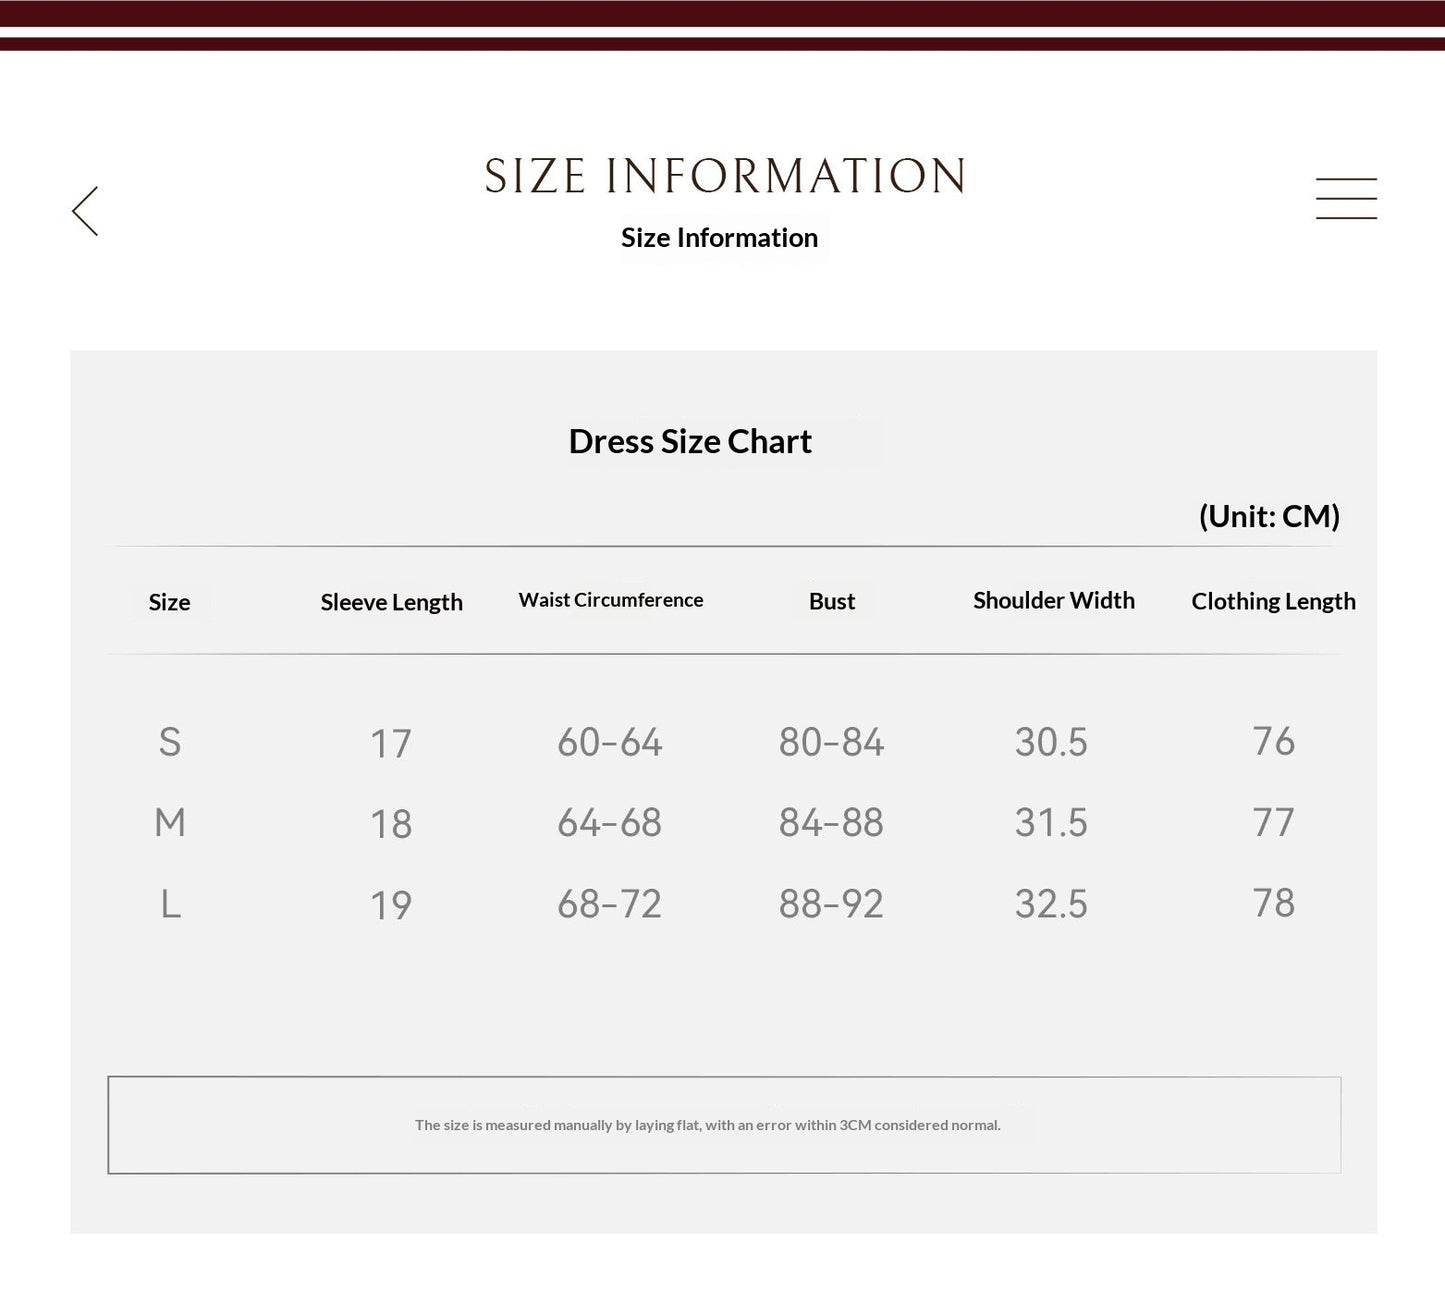Image resolution: width=1445 pixels, height=1292 pixels.
Task: Click the 'Dress Size Chart' title
Action: [690, 442]
